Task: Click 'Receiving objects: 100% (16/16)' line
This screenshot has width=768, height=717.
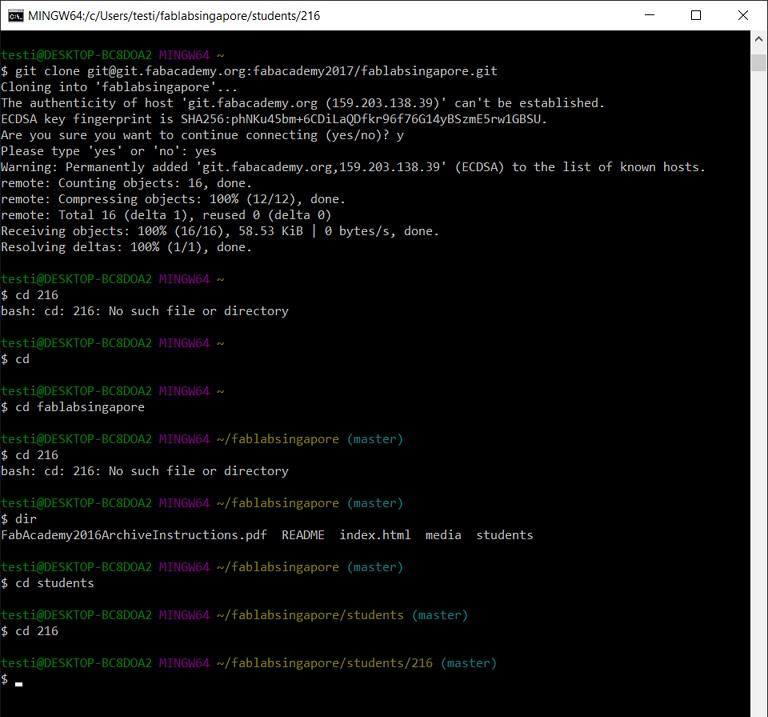Action: [219, 231]
